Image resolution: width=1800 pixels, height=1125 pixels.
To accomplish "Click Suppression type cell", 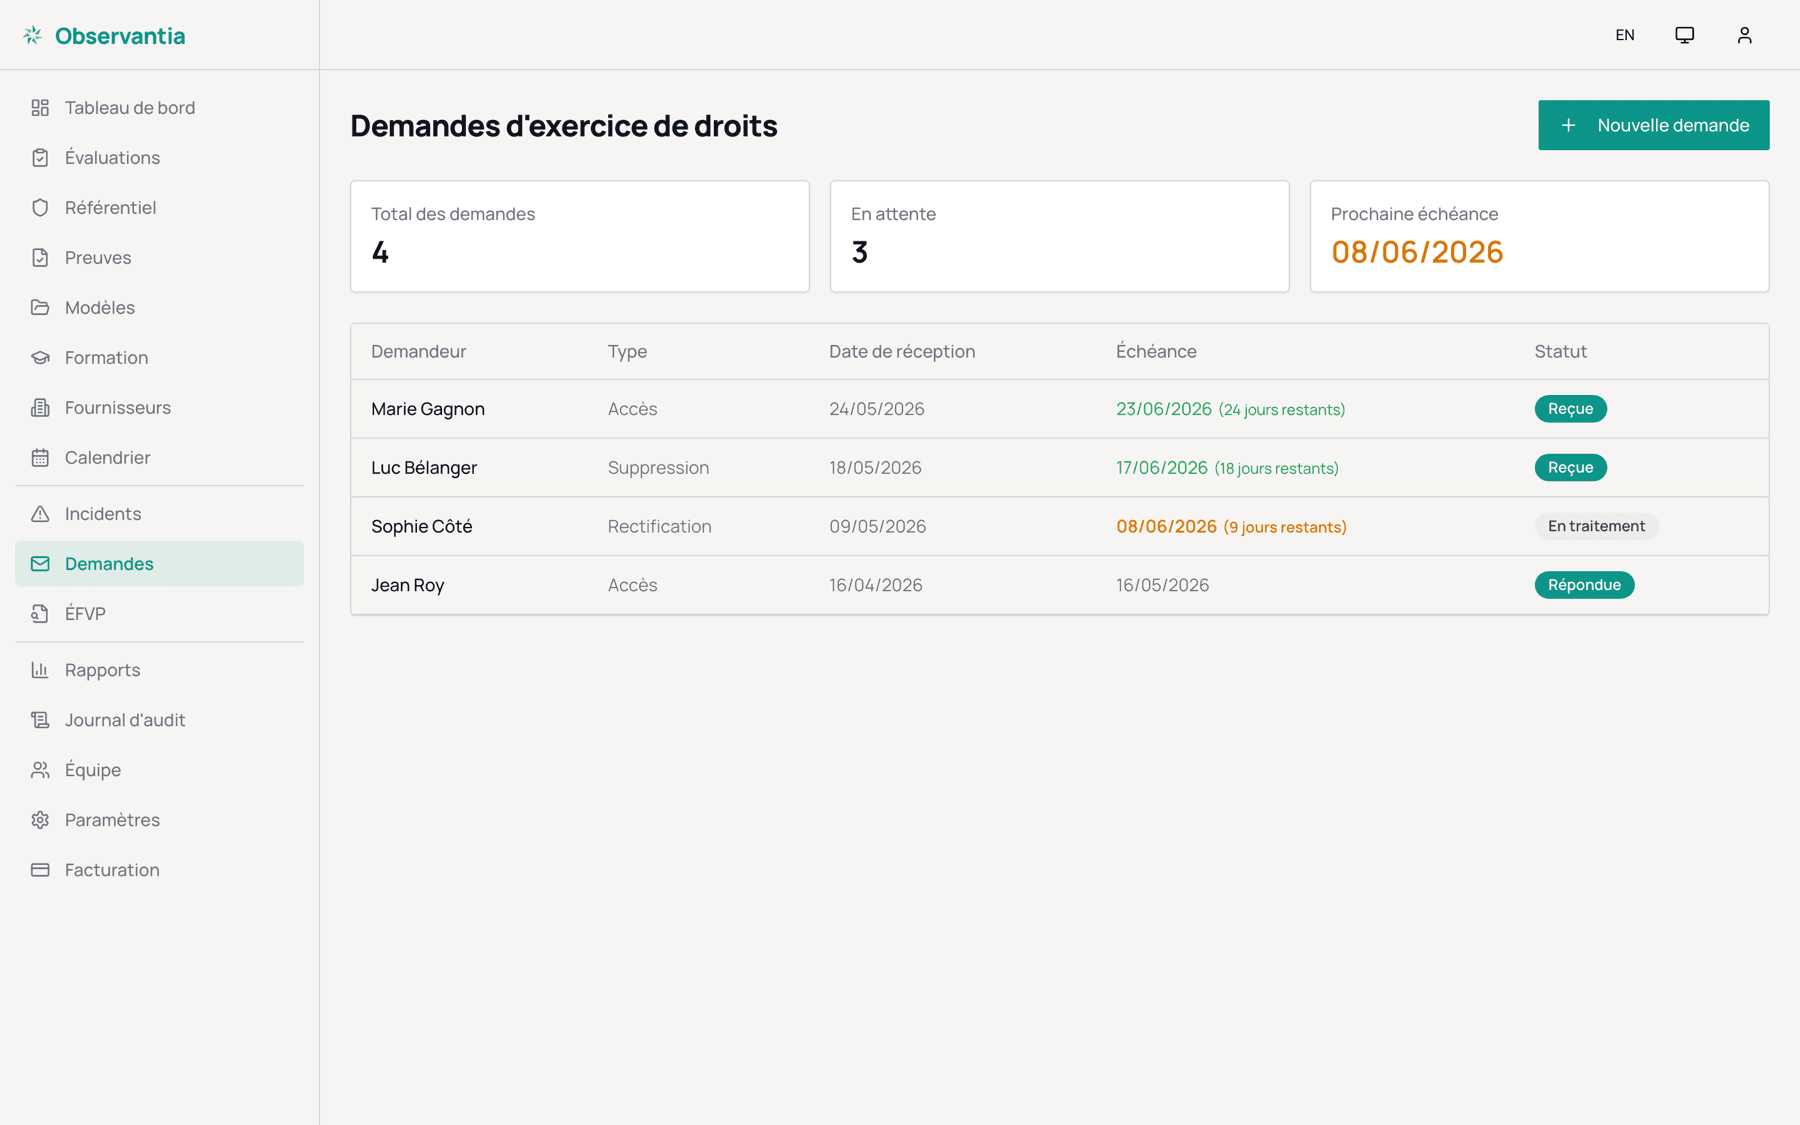I will coord(659,468).
